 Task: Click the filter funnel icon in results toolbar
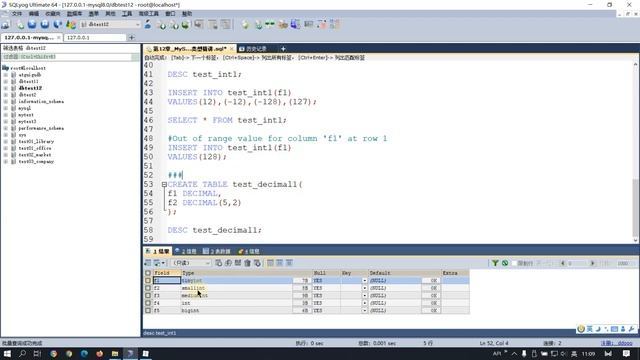(x=495, y=263)
